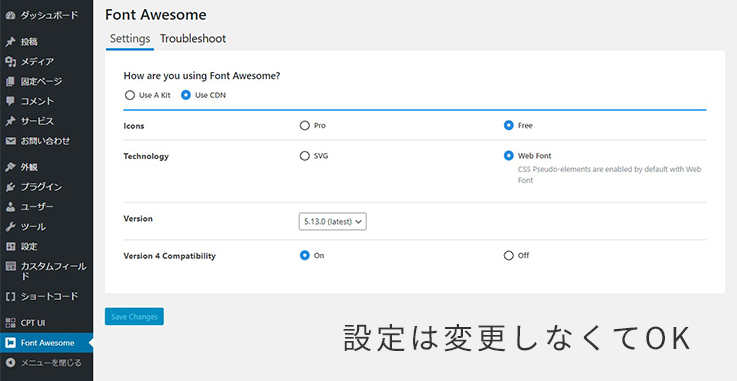Click the ショートコード brackets icon
The width and height of the screenshot is (737, 381).
click(x=10, y=296)
